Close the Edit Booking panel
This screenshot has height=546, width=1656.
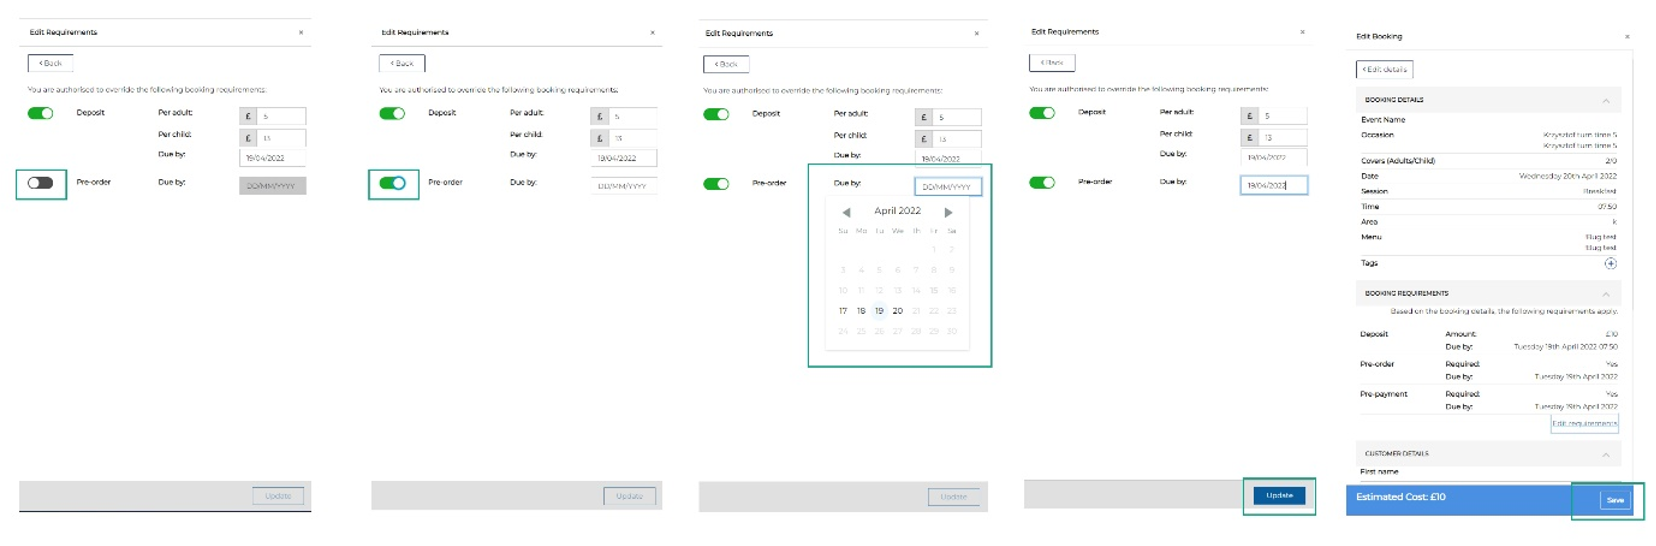point(1627,37)
